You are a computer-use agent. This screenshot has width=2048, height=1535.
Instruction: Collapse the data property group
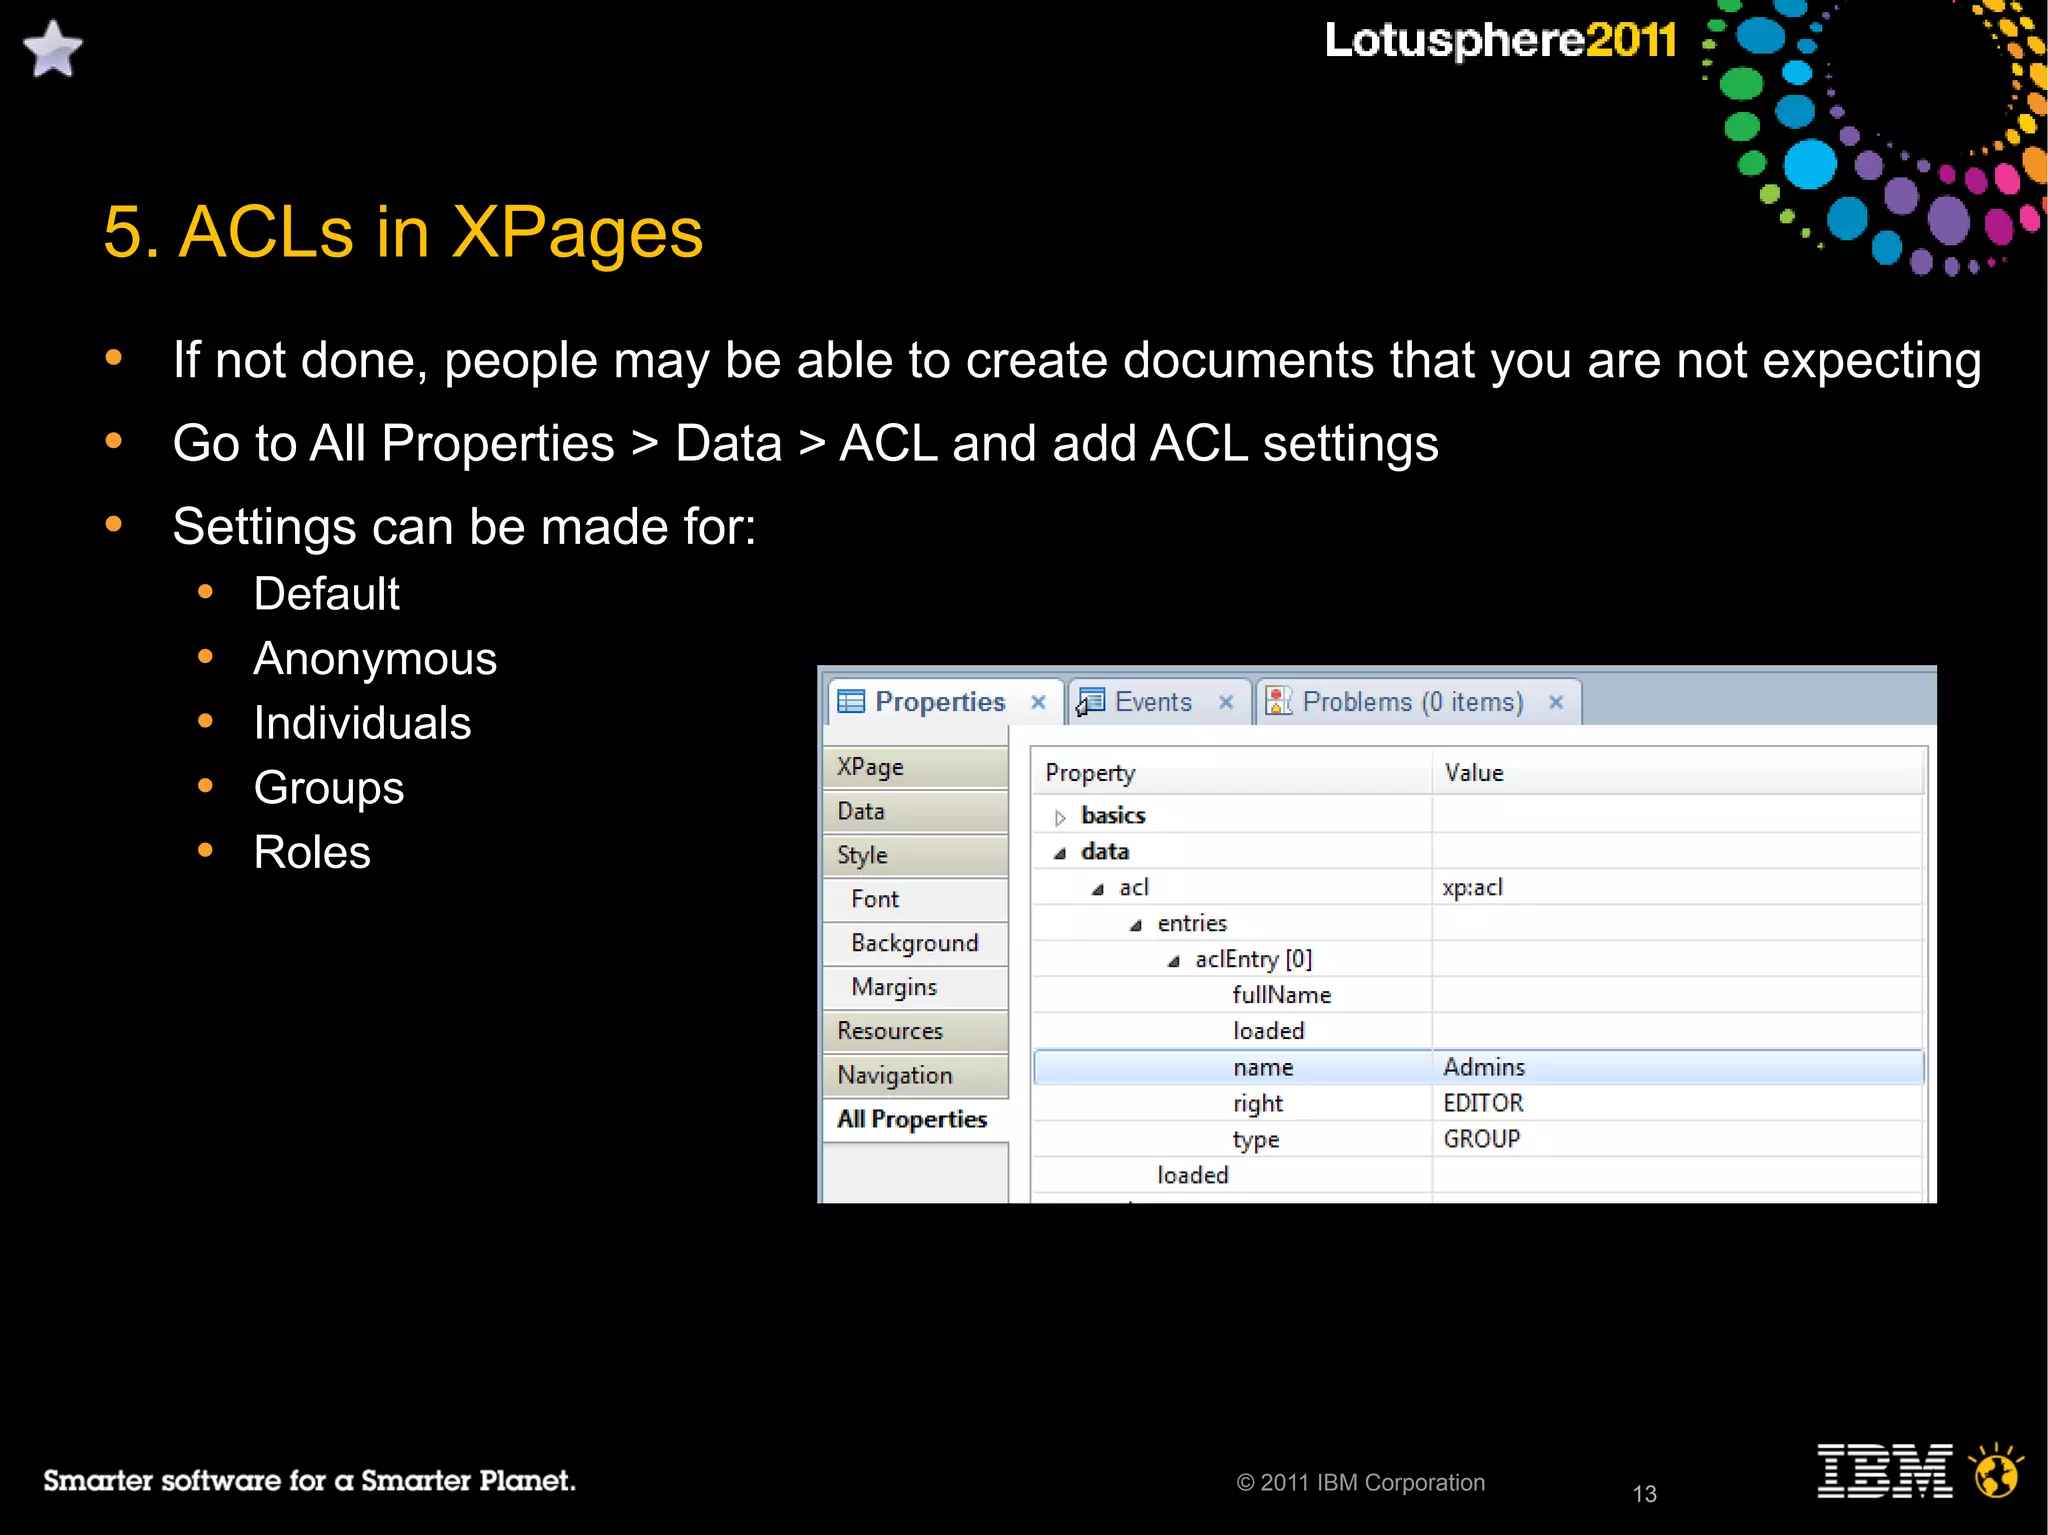(1060, 853)
